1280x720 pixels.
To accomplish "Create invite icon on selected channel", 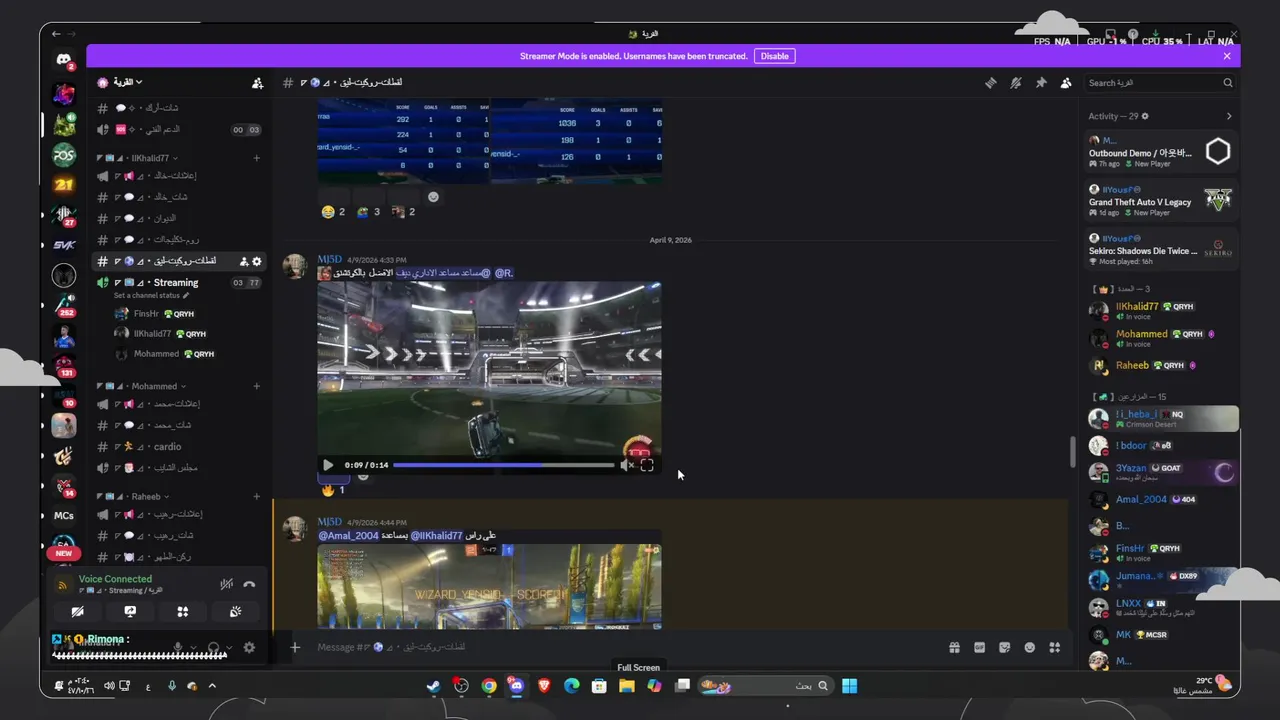I will [x=244, y=261].
